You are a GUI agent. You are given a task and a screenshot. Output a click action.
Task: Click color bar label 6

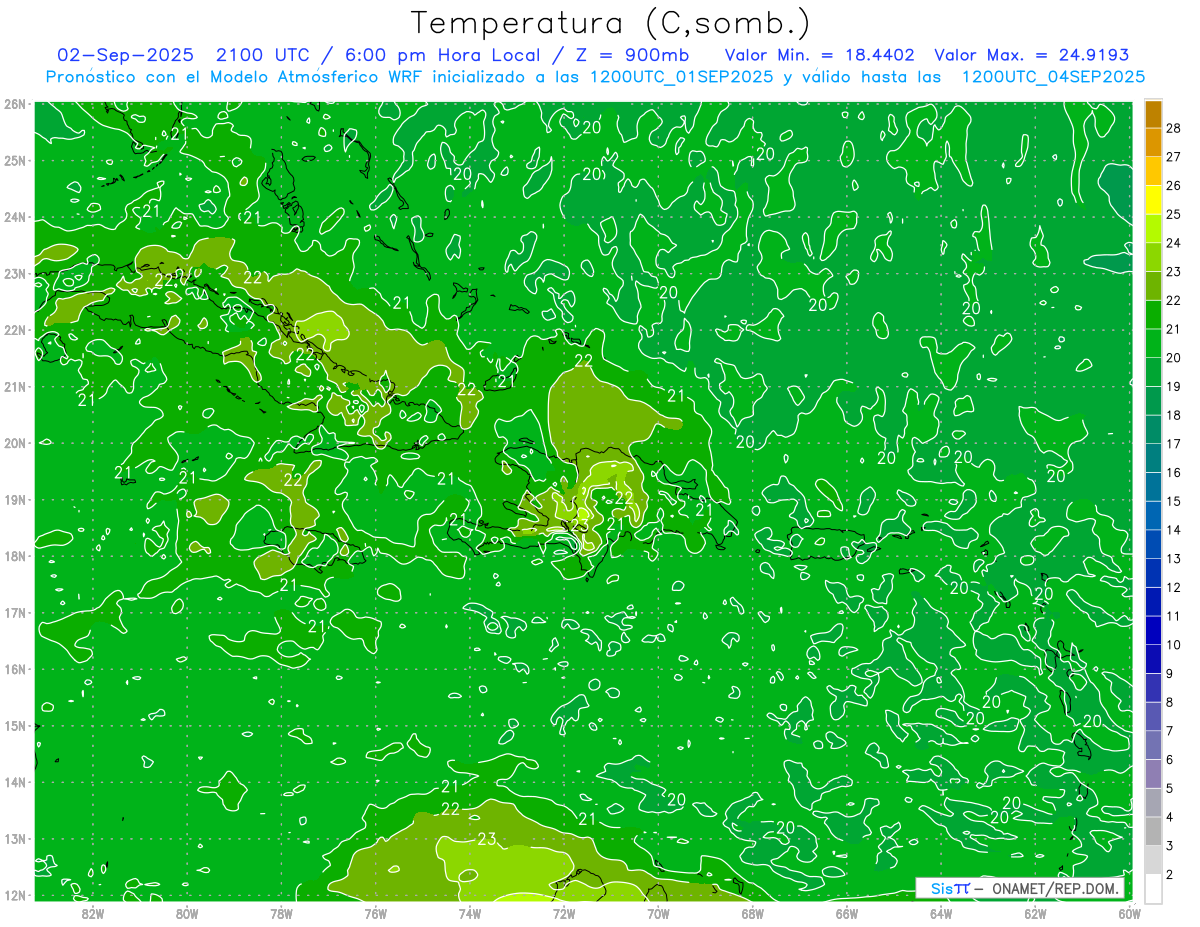click(x=1170, y=760)
